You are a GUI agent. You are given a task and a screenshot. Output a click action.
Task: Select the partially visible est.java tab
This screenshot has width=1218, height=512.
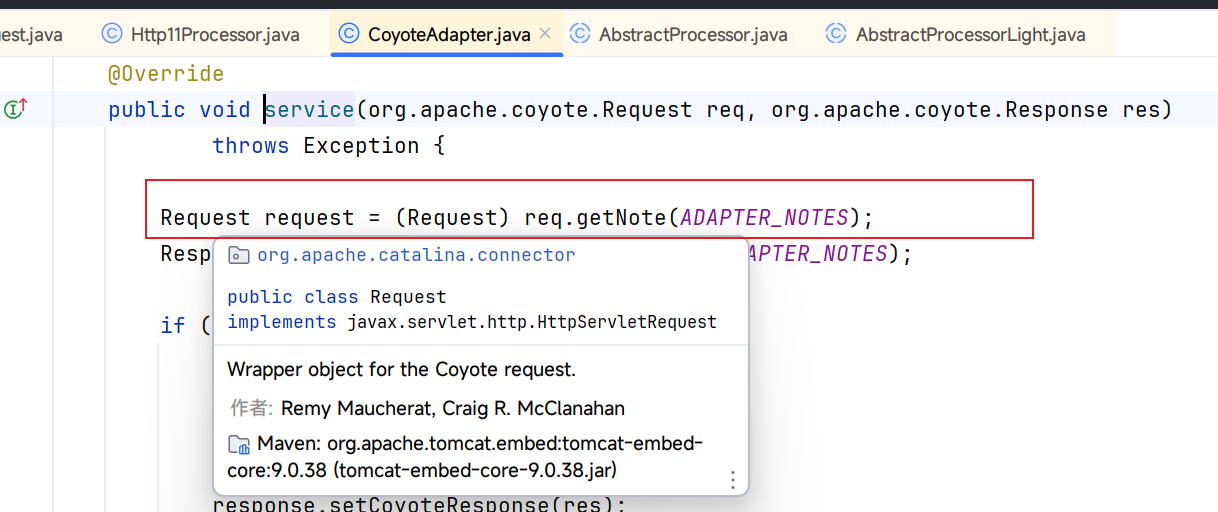click(30, 35)
